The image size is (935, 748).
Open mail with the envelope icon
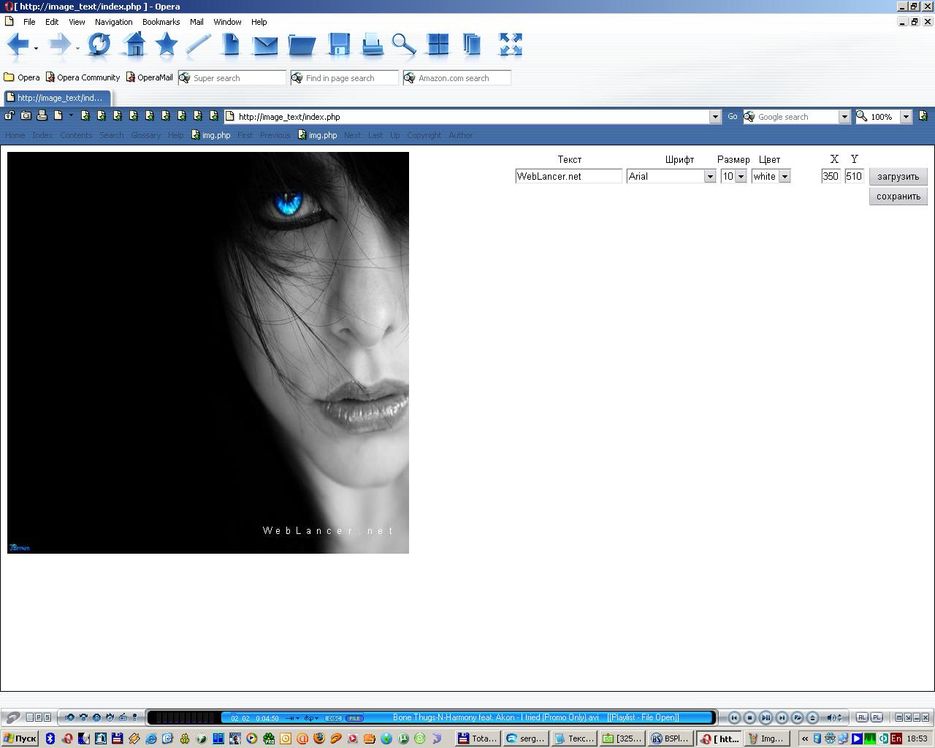click(265, 46)
